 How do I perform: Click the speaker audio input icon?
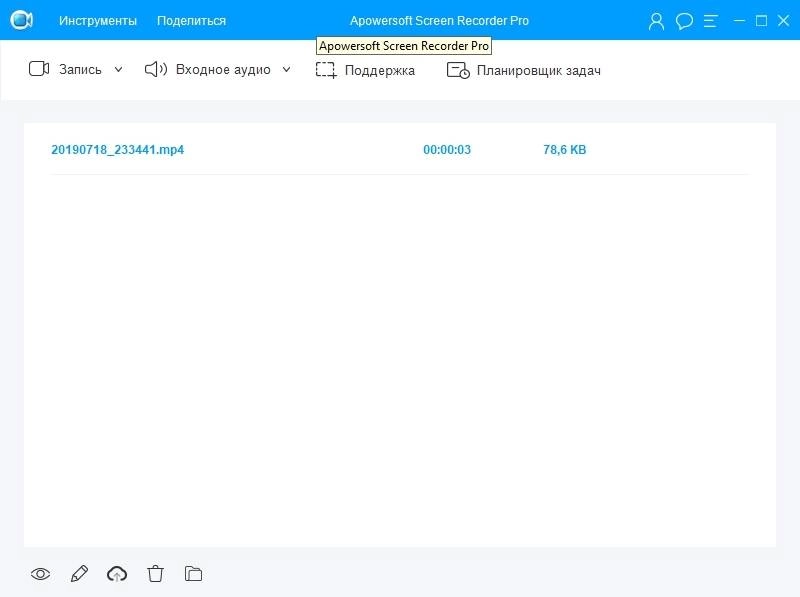coord(156,69)
